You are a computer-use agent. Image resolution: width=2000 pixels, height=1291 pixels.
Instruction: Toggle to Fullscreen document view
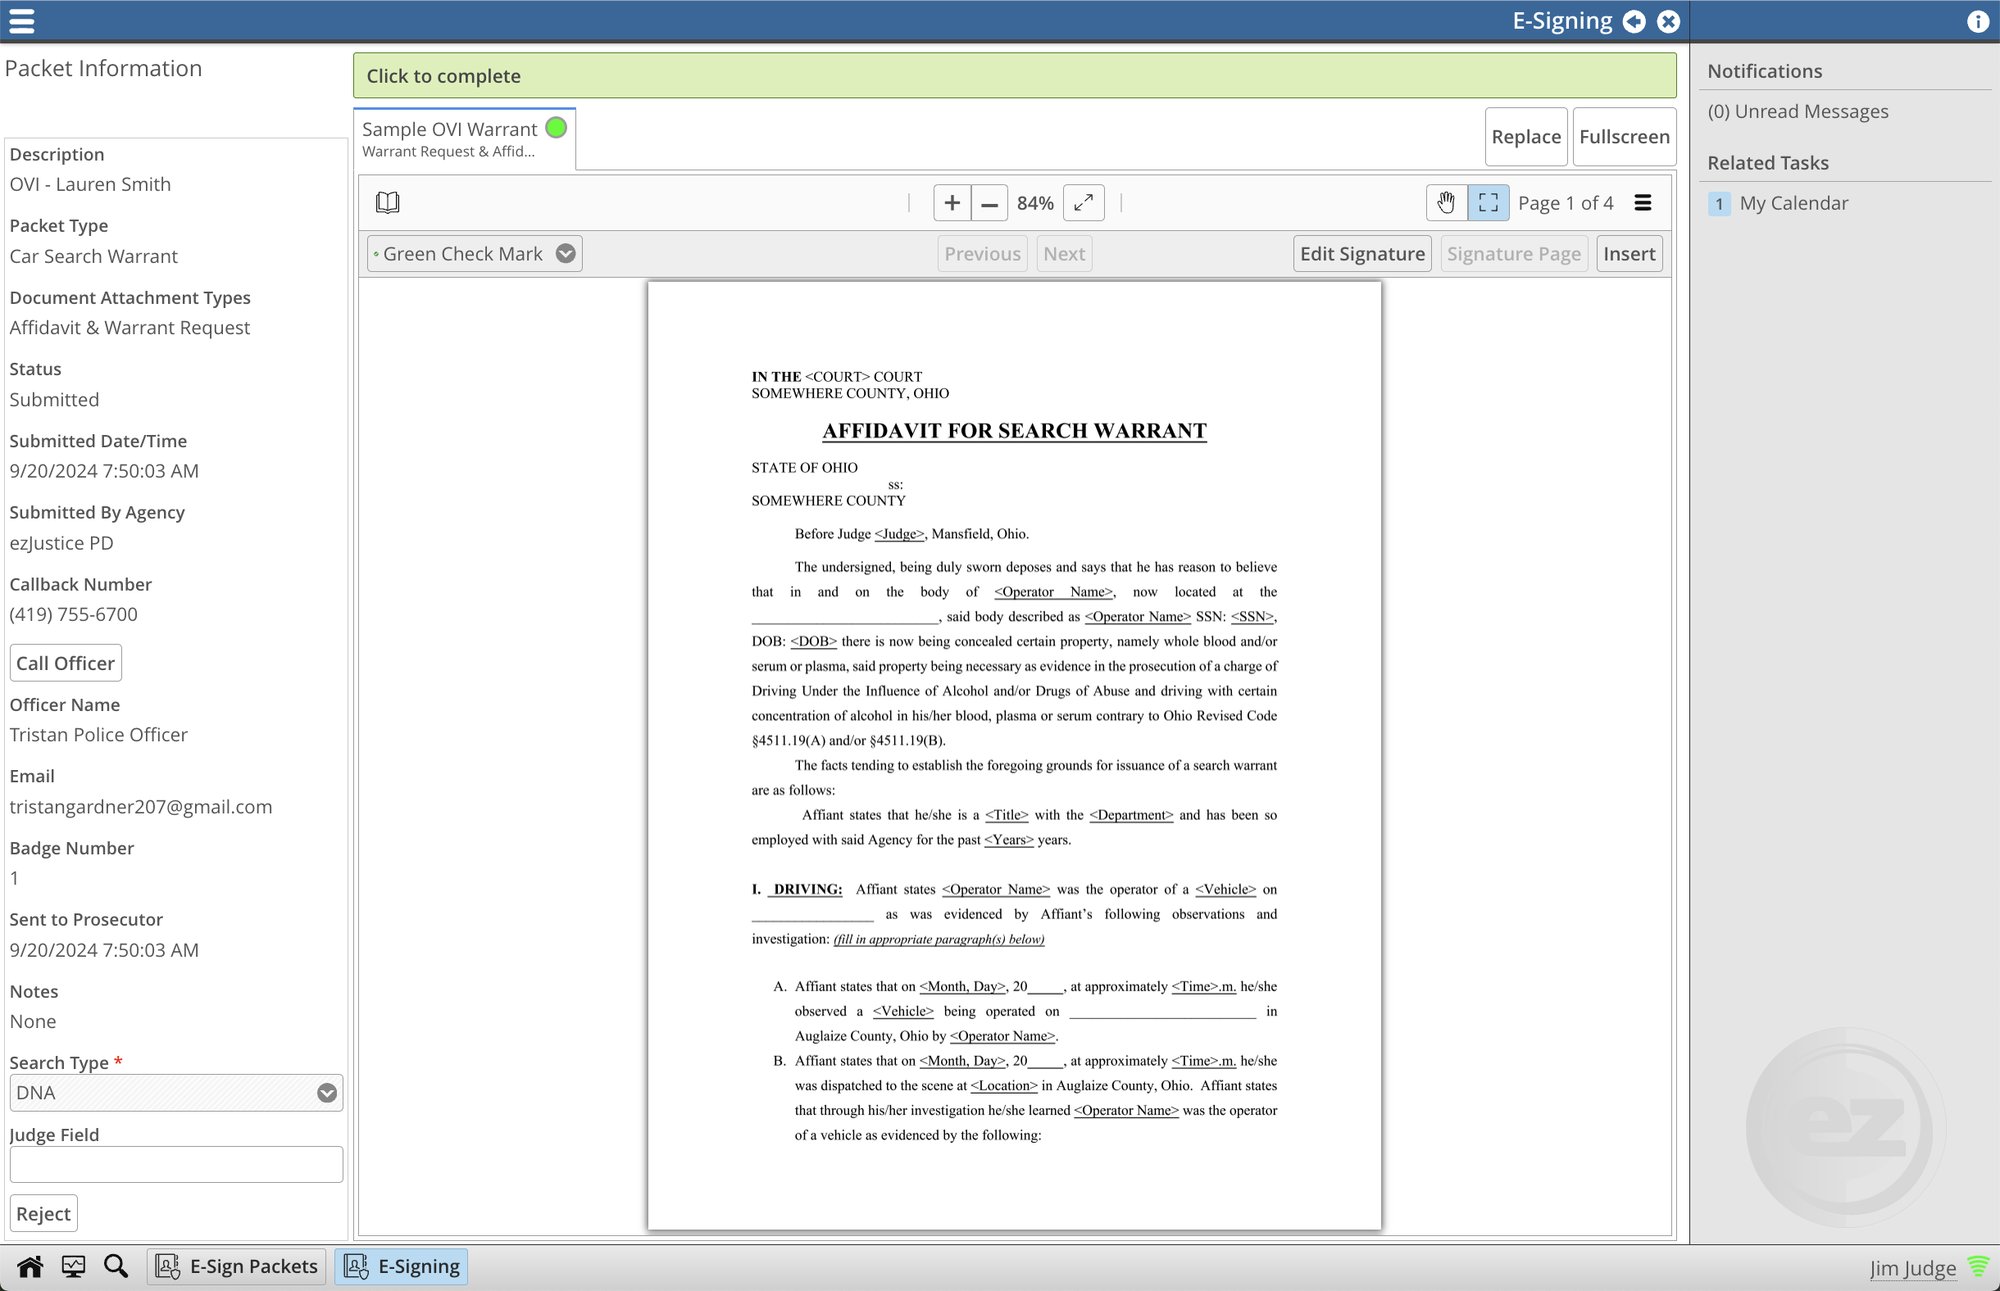1624,136
